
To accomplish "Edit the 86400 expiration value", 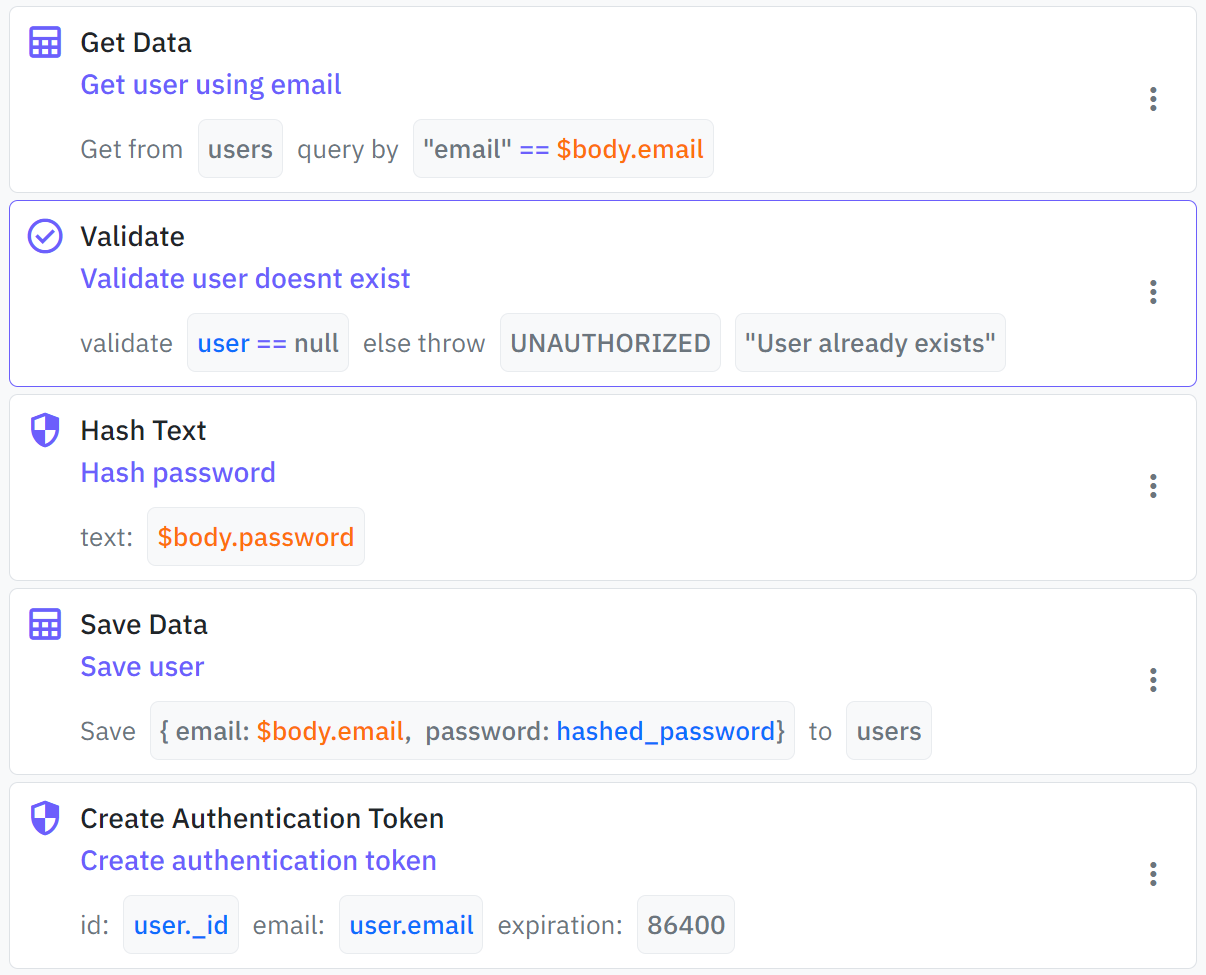I will pyautogui.click(x=686, y=924).
